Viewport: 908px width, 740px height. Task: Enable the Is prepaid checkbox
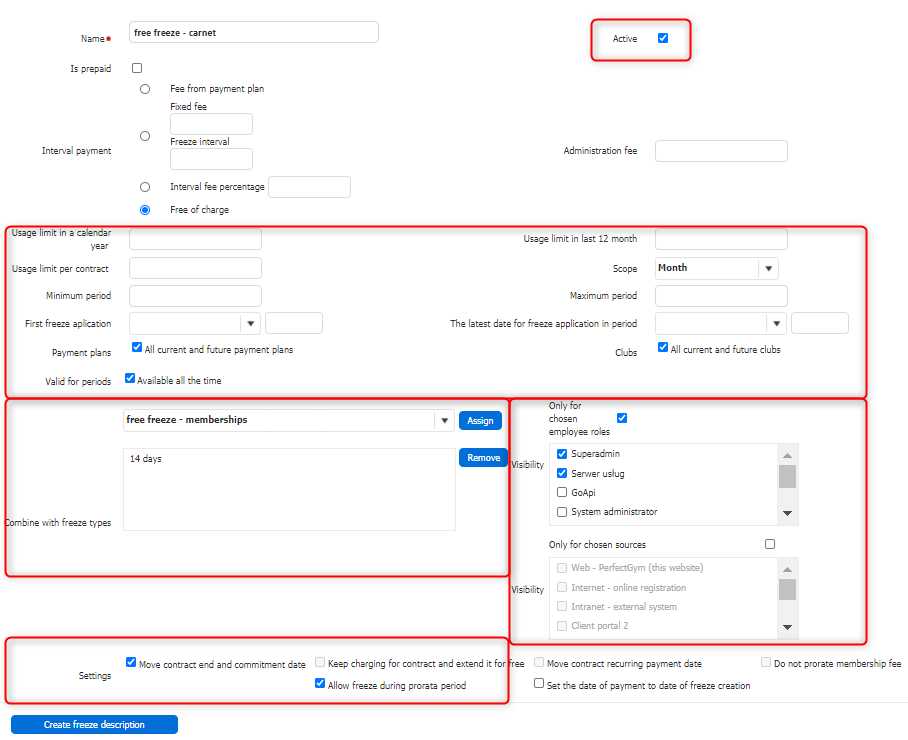137,68
